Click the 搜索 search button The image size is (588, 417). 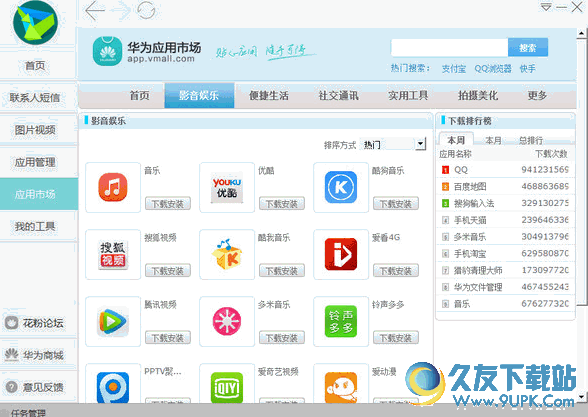pyautogui.click(x=528, y=48)
